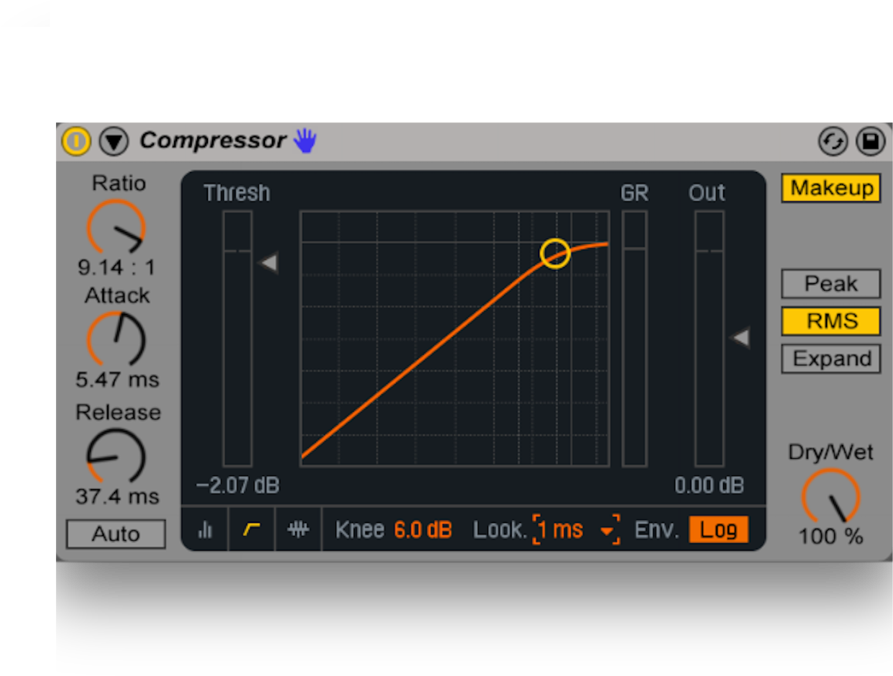Image resolution: width=893 pixels, height=676 pixels.
Task: Toggle the Makeup gain button
Action: (831, 188)
